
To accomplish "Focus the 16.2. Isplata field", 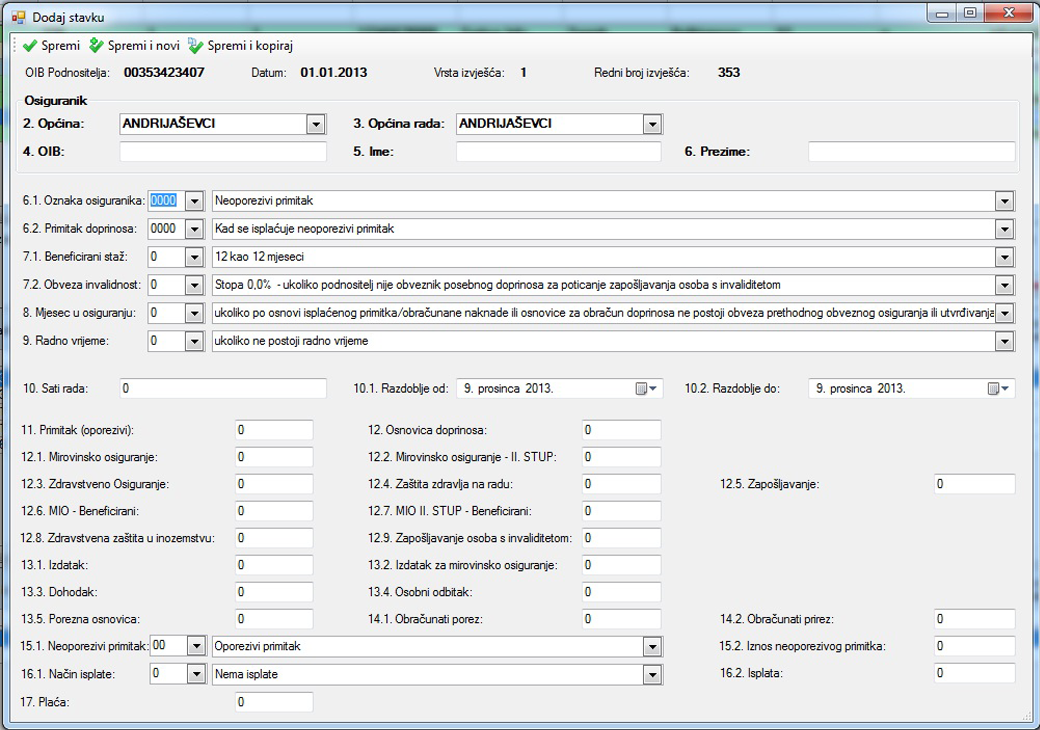I will [x=974, y=673].
